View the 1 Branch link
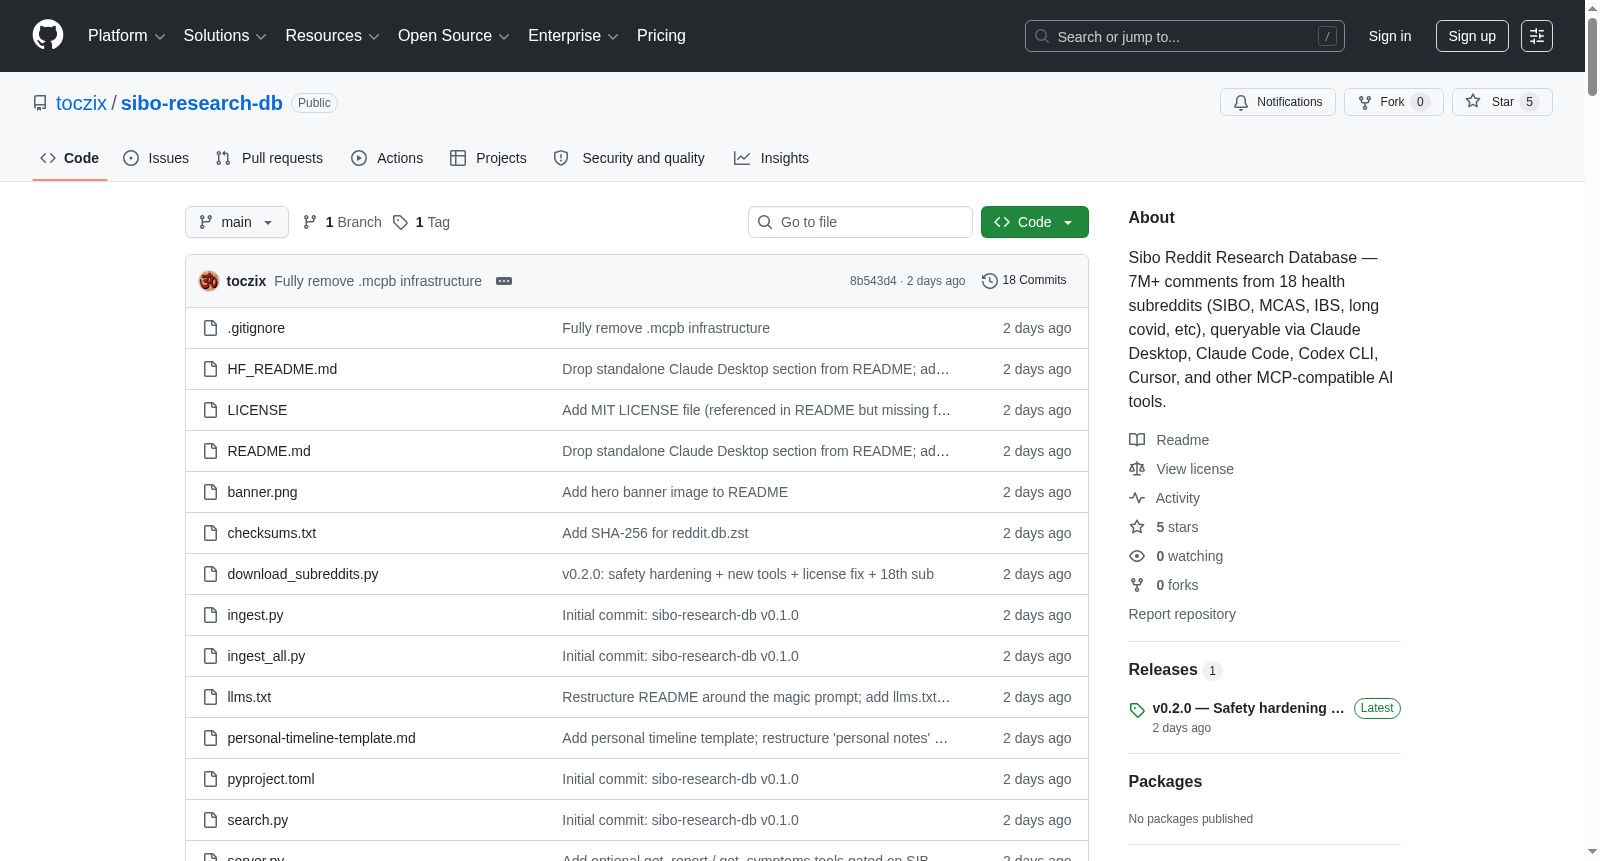The width and height of the screenshot is (1600, 861). 342,222
